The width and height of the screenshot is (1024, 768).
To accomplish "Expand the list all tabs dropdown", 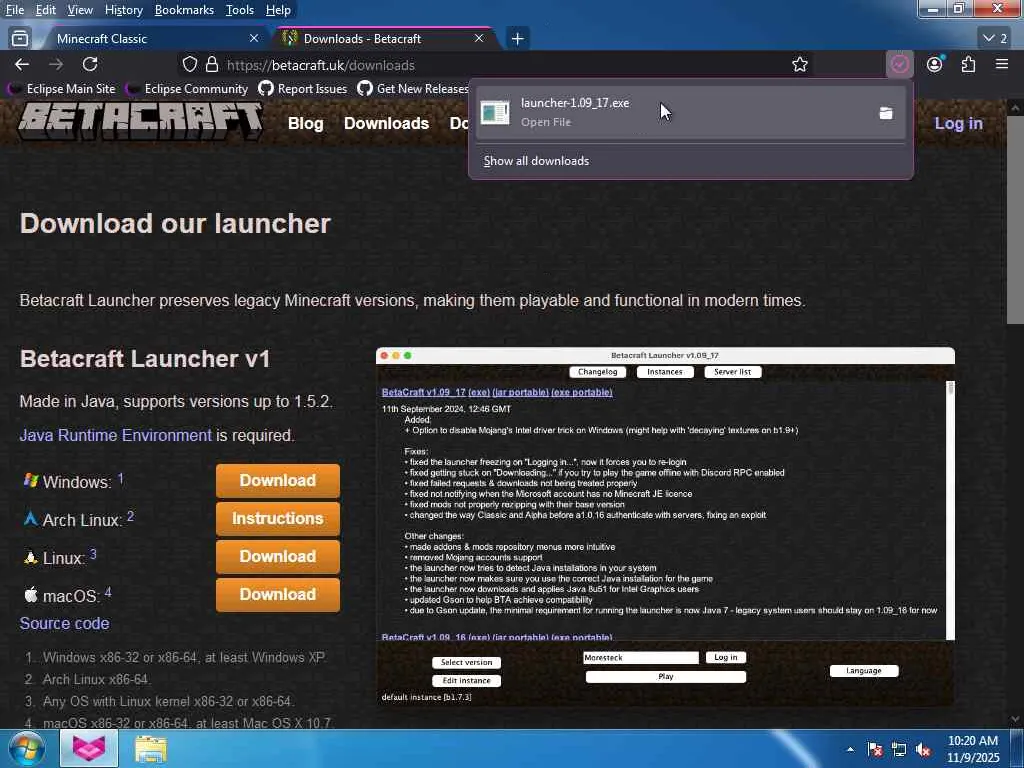I will [996, 39].
